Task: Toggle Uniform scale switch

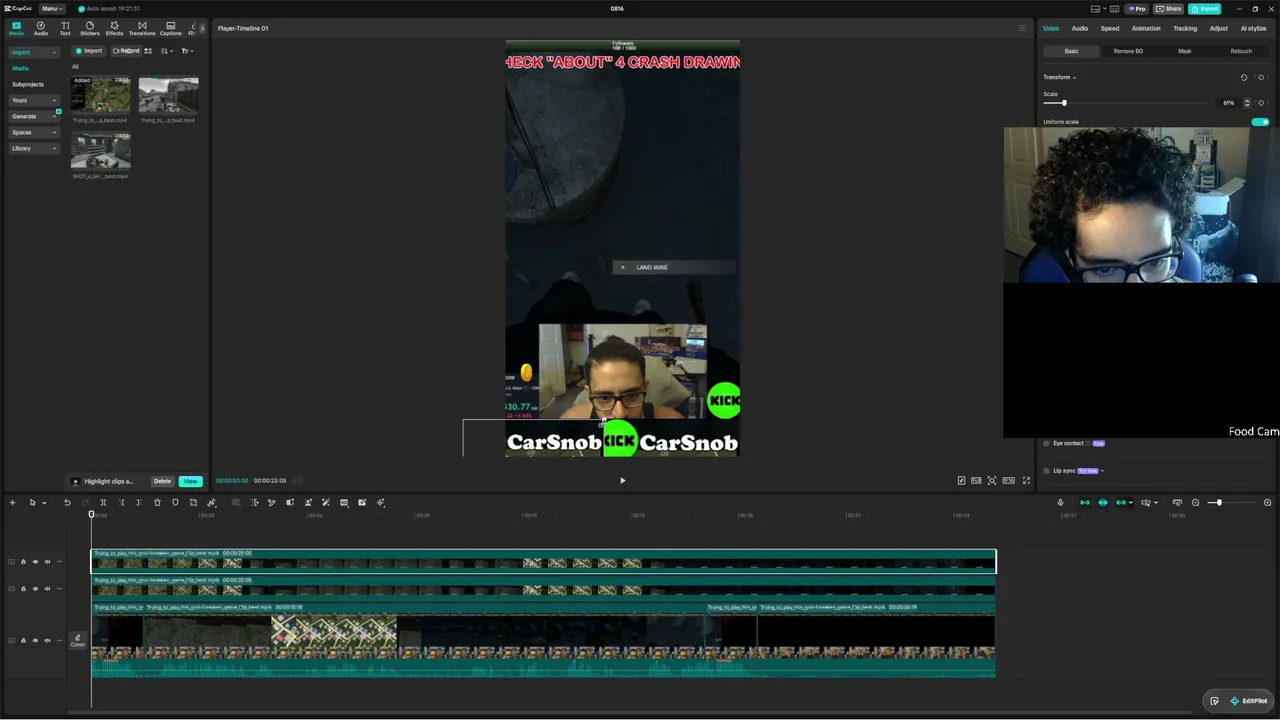Action: (x=1260, y=122)
